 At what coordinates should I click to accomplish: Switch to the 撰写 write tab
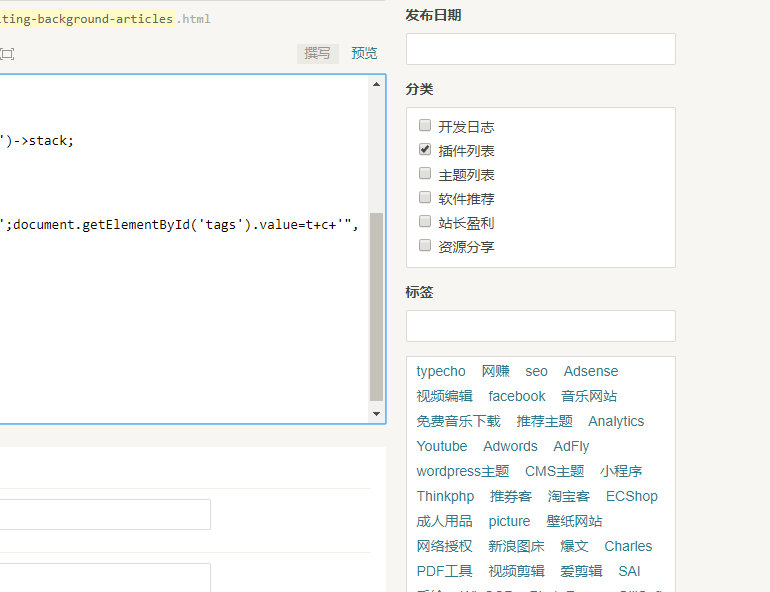click(x=317, y=54)
